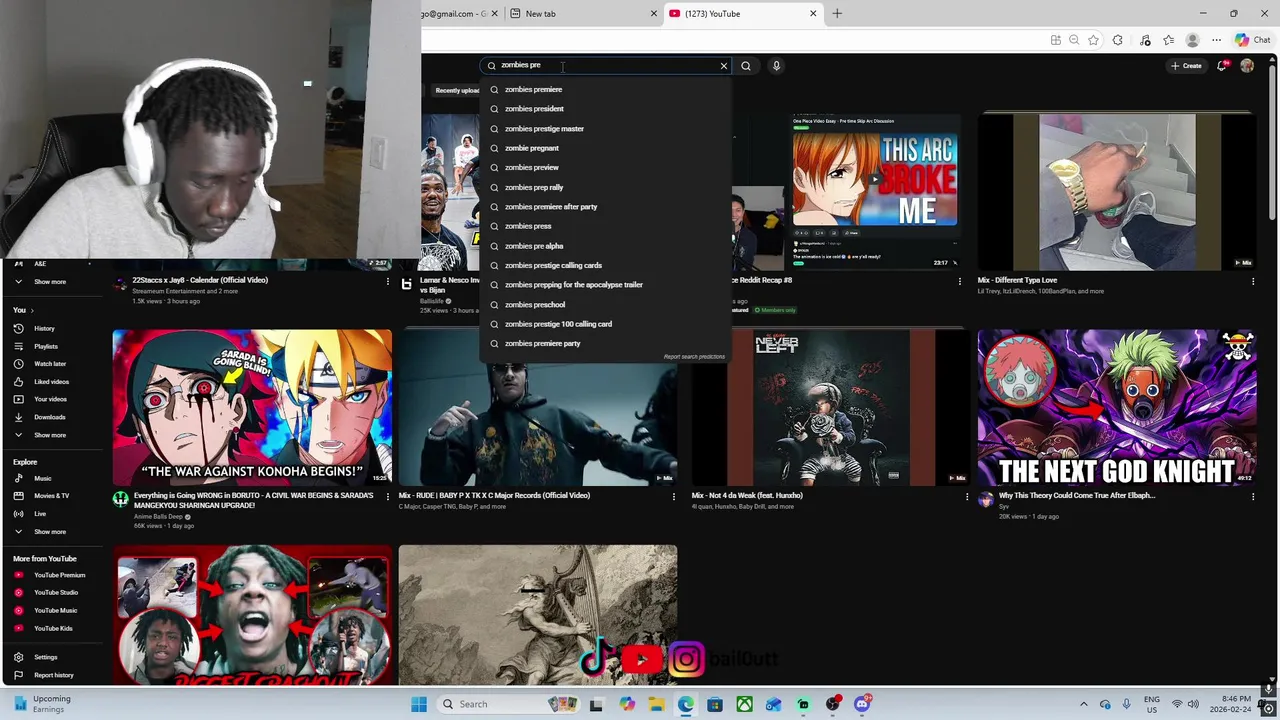Select suggestion 'zombies press'

(x=605, y=226)
